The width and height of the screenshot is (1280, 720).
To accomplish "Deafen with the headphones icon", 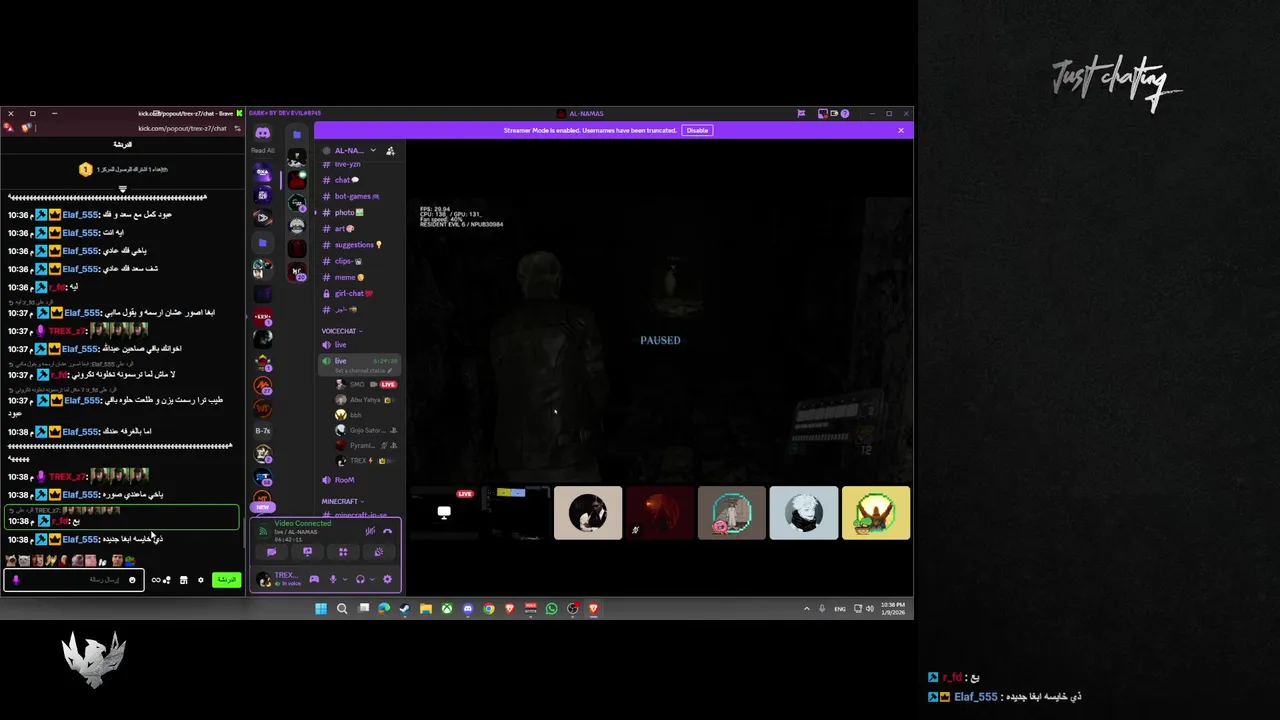I will tap(360, 579).
